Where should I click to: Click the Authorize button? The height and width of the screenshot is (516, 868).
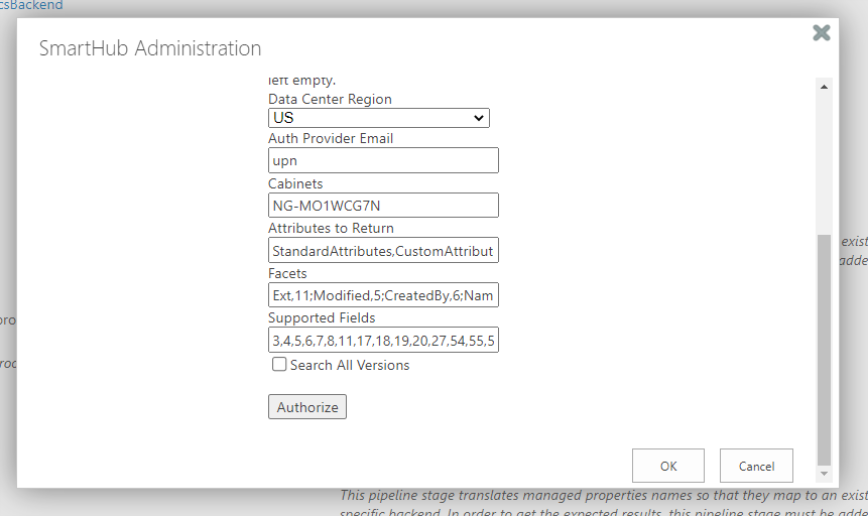coord(307,407)
